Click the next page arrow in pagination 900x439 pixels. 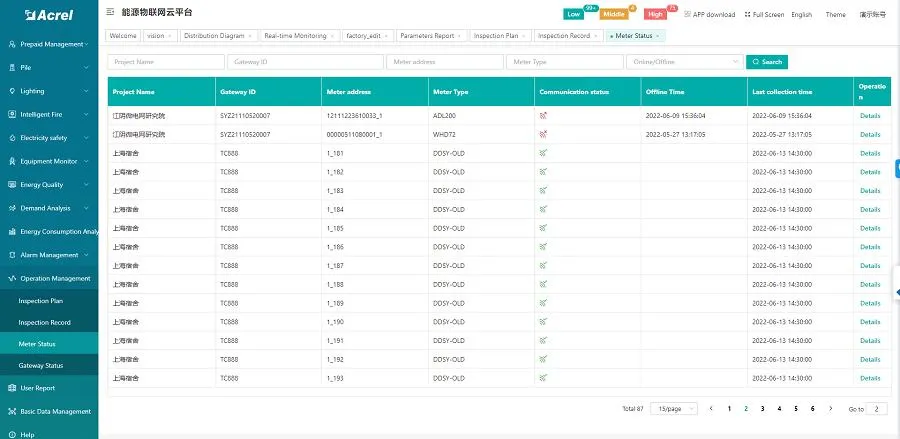[828, 409]
